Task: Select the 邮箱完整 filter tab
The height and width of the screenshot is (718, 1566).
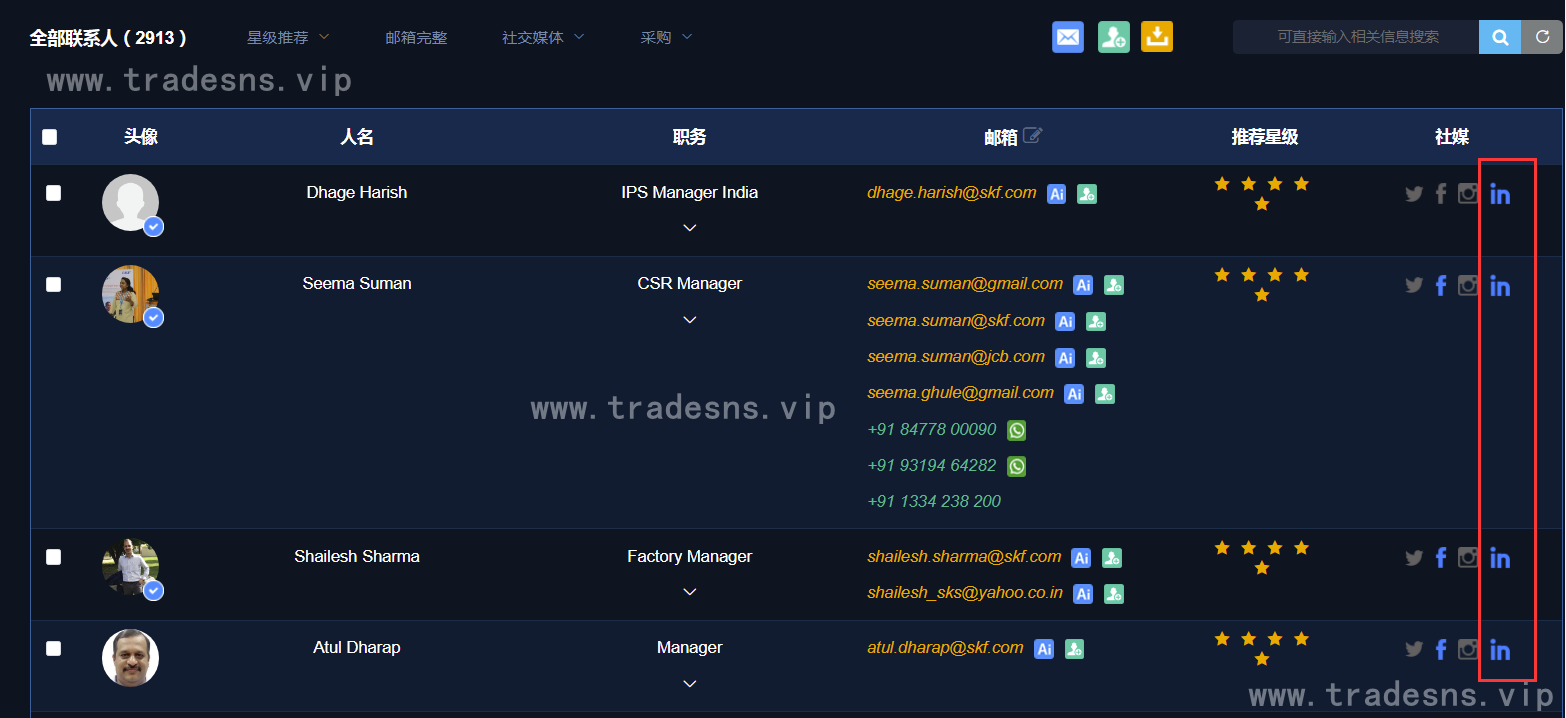Action: click(416, 37)
